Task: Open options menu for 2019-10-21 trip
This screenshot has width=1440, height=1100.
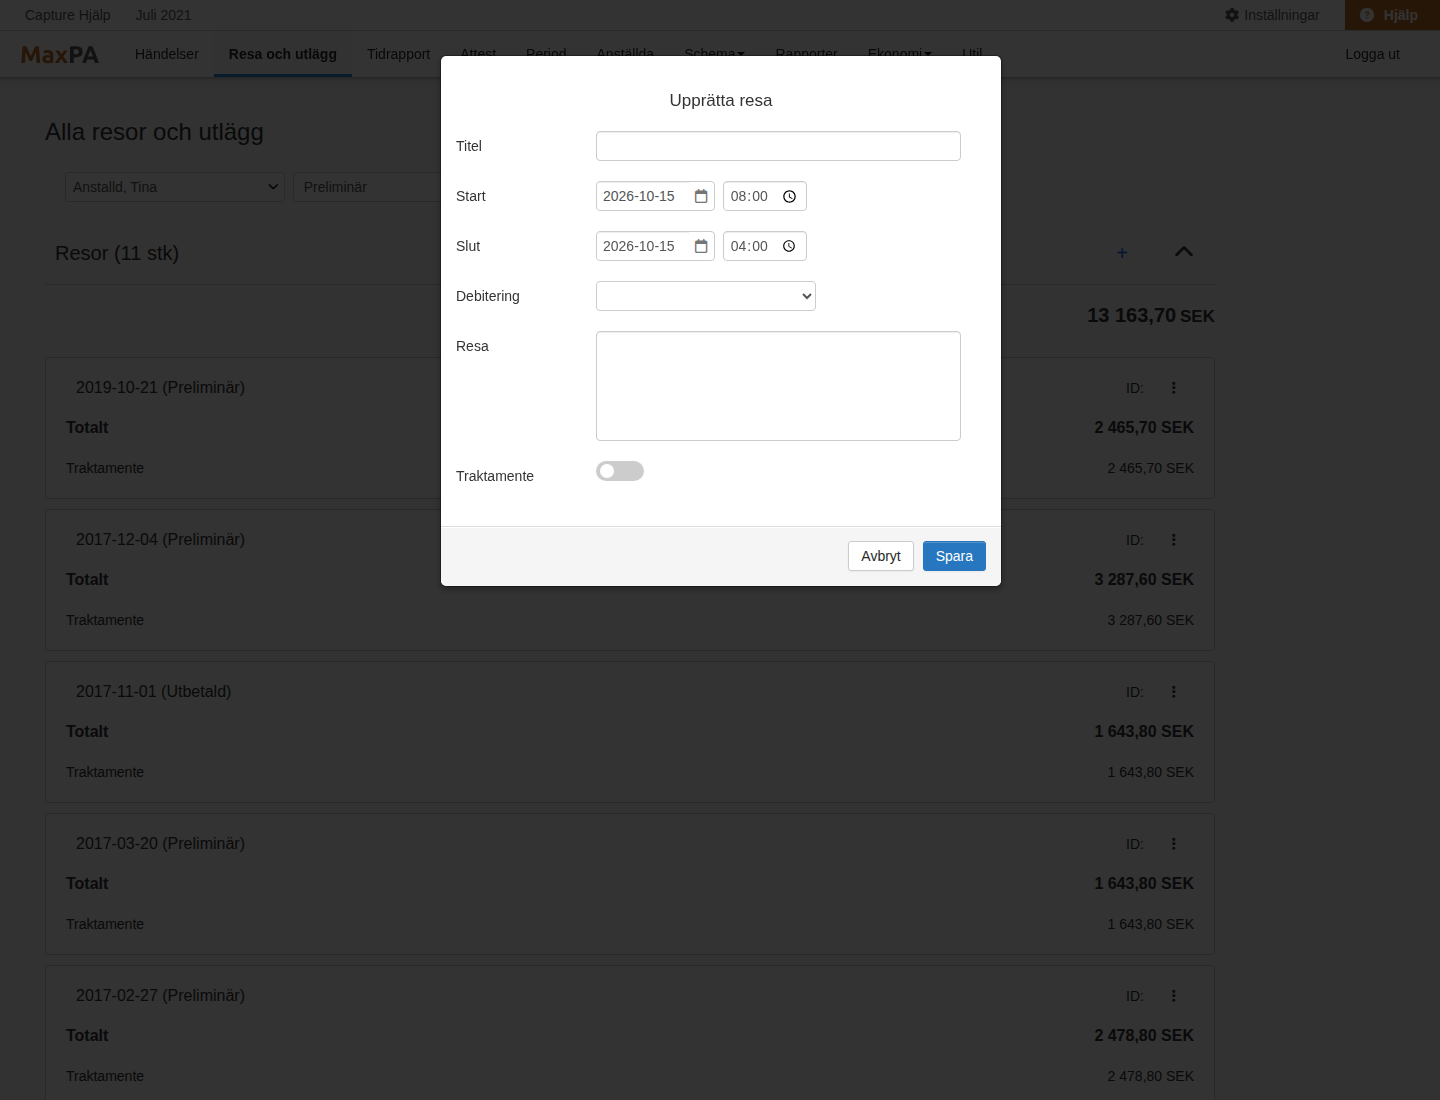Action: [1174, 388]
